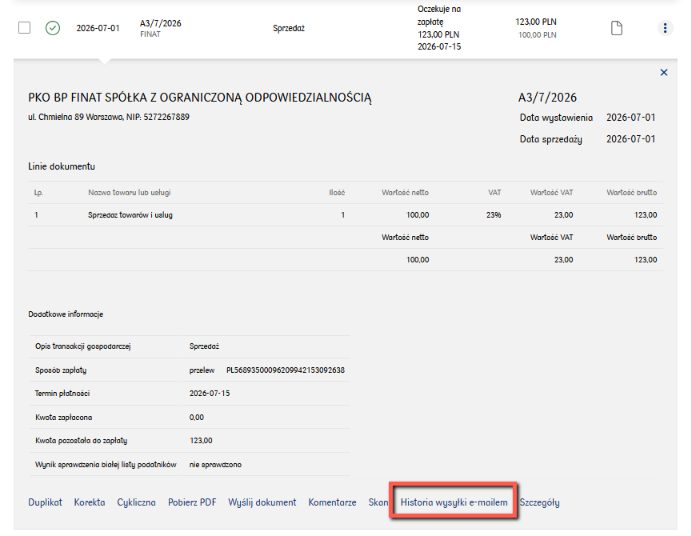Close the invoice details panel with X
Screen dimensions: 691x536
(664, 72)
